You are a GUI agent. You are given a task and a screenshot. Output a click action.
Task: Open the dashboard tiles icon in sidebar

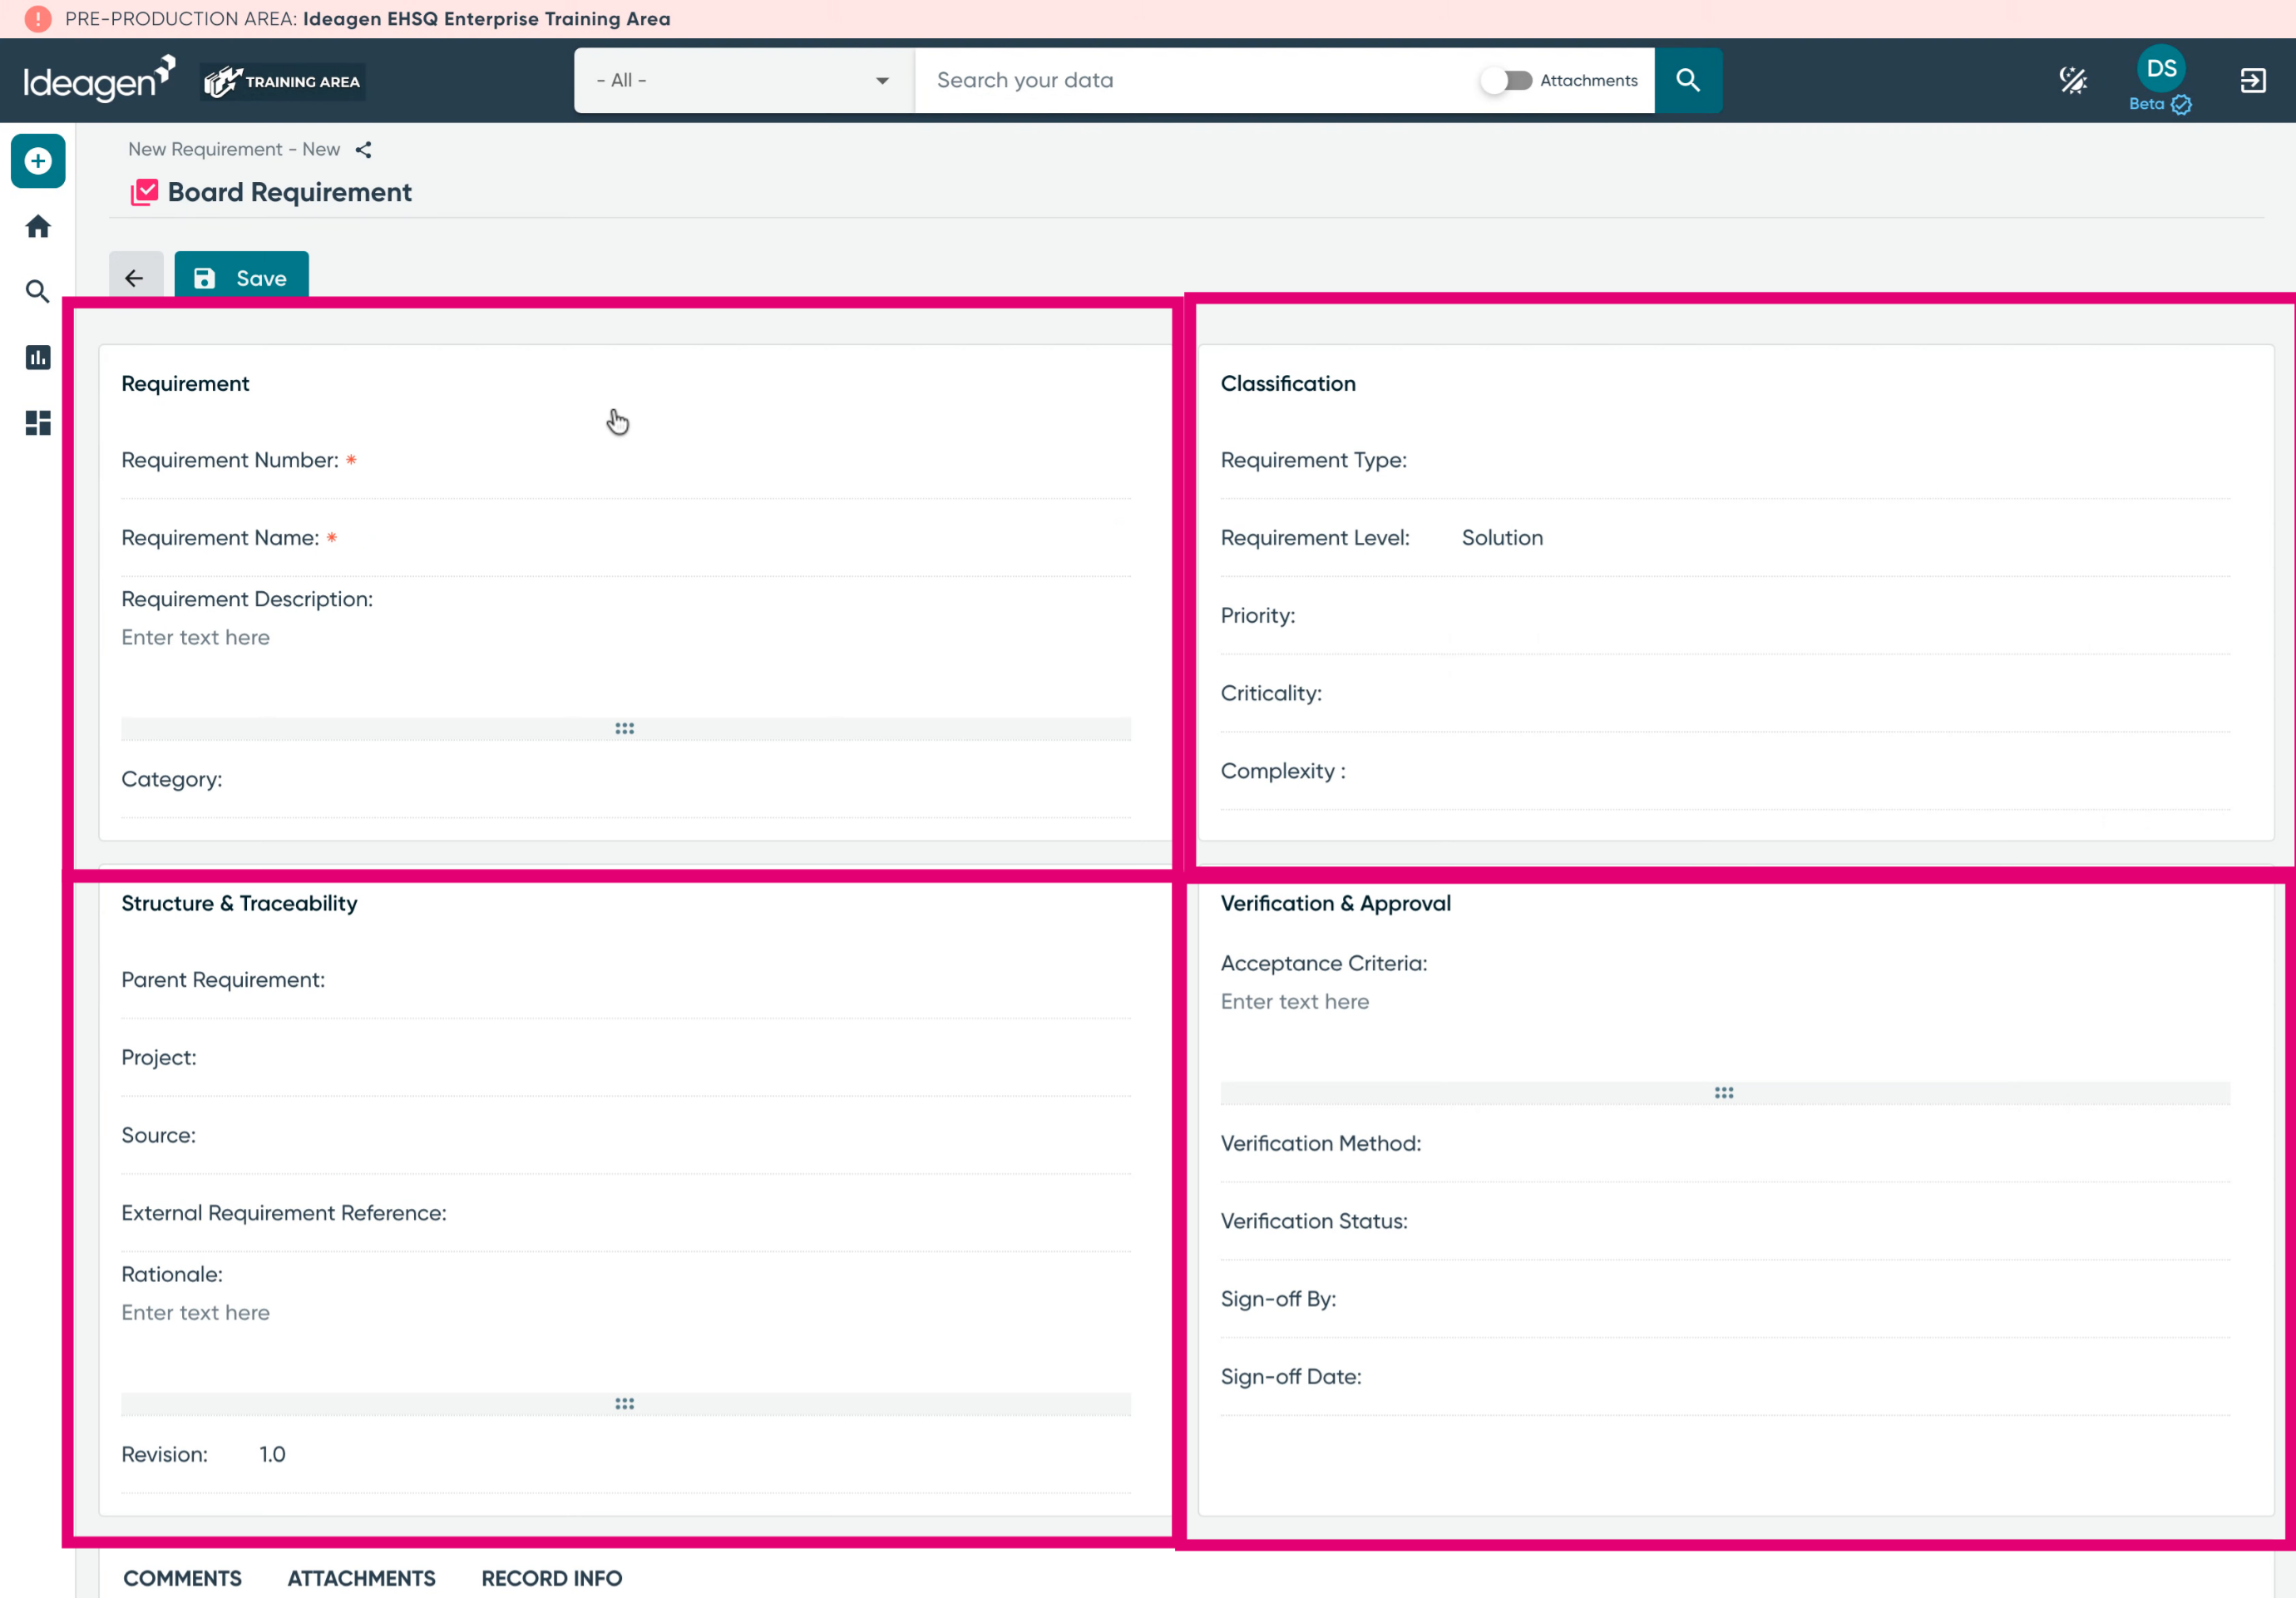pos(38,423)
